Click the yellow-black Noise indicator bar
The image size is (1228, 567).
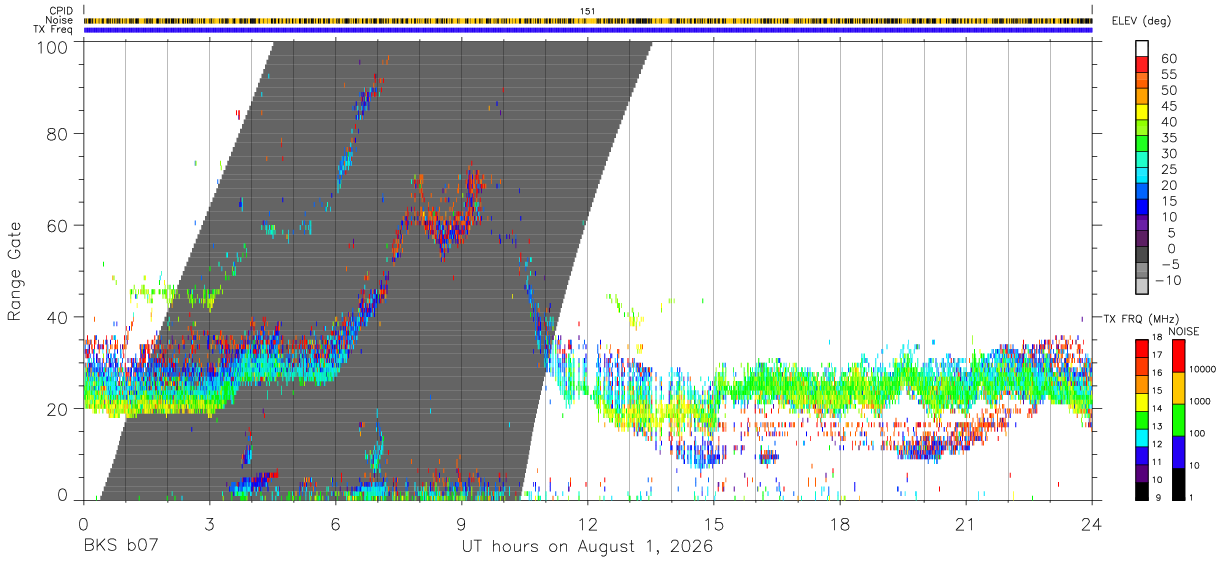[x=588, y=20]
